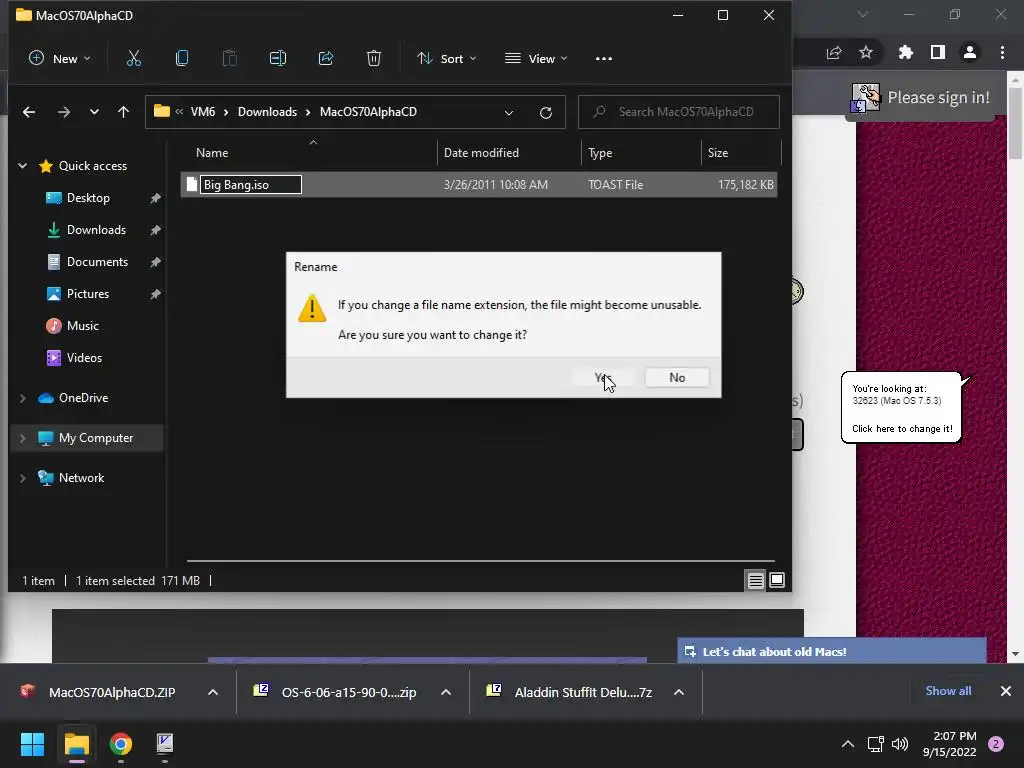This screenshot has width=1024, height=768.
Task: Click the Cut scissors icon
Action: click(x=134, y=58)
